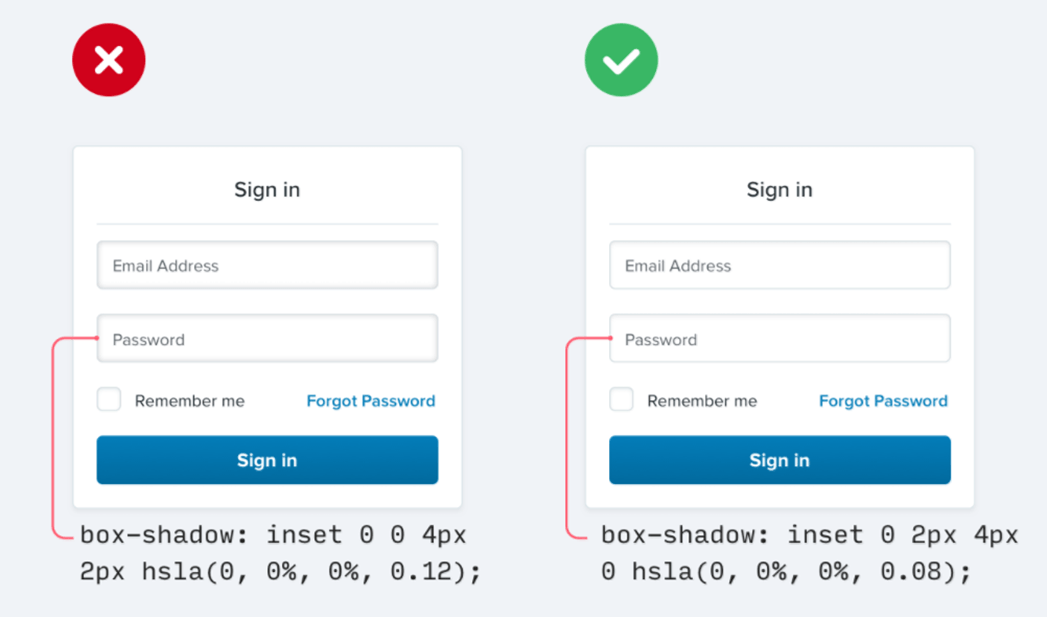Viewport: 1047px width, 617px height.
Task: Enable Remember me checkbox in green check form
Action: click(x=621, y=400)
